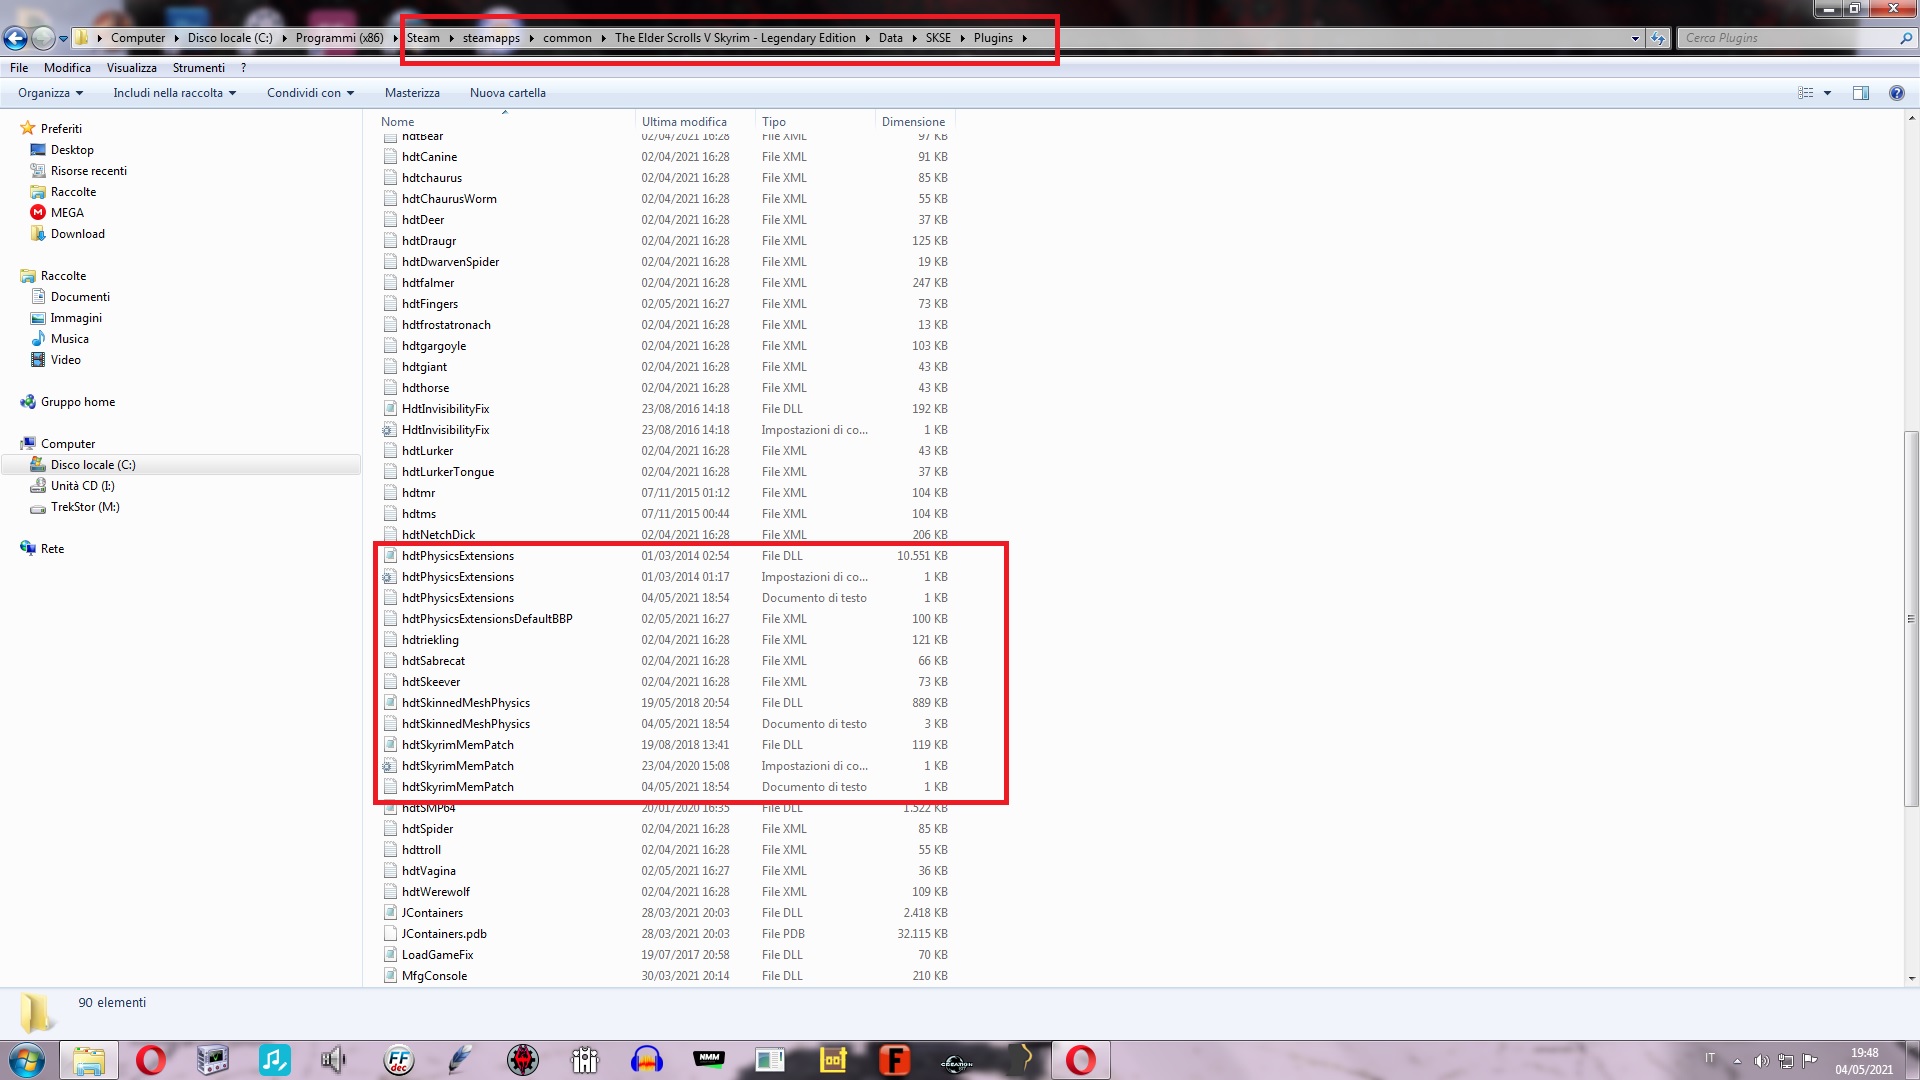Sort by the Tipo column header
The image size is (1920, 1080).
[x=773, y=122]
